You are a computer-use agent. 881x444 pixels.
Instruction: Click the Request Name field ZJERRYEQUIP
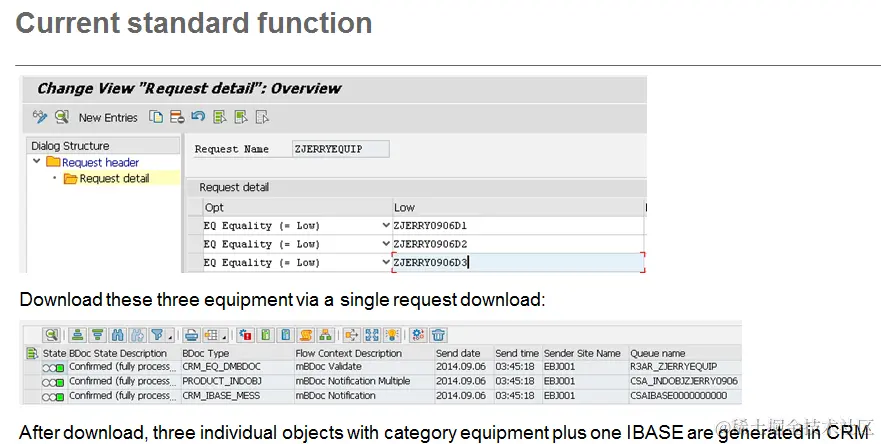coord(340,149)
